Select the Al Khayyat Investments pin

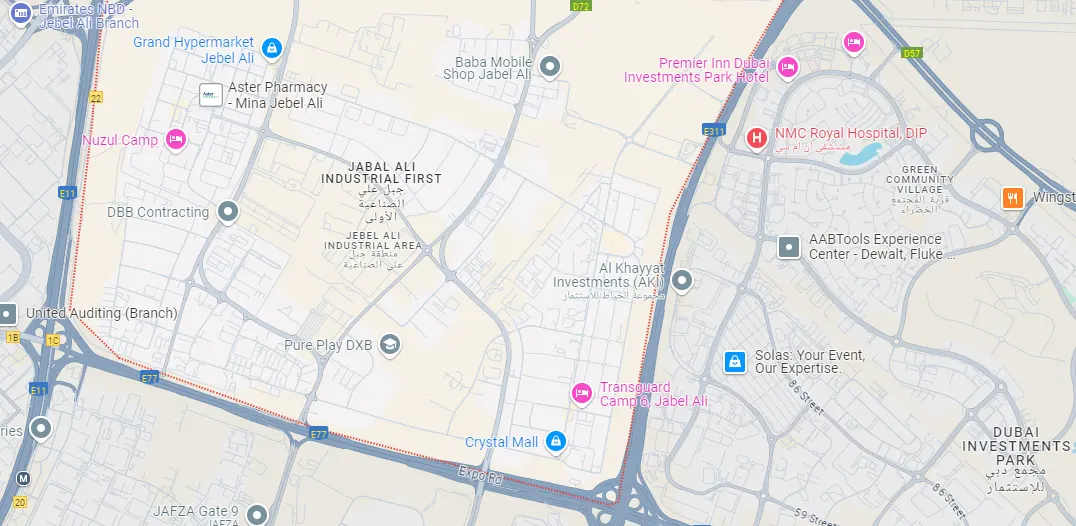pos(681,280)
